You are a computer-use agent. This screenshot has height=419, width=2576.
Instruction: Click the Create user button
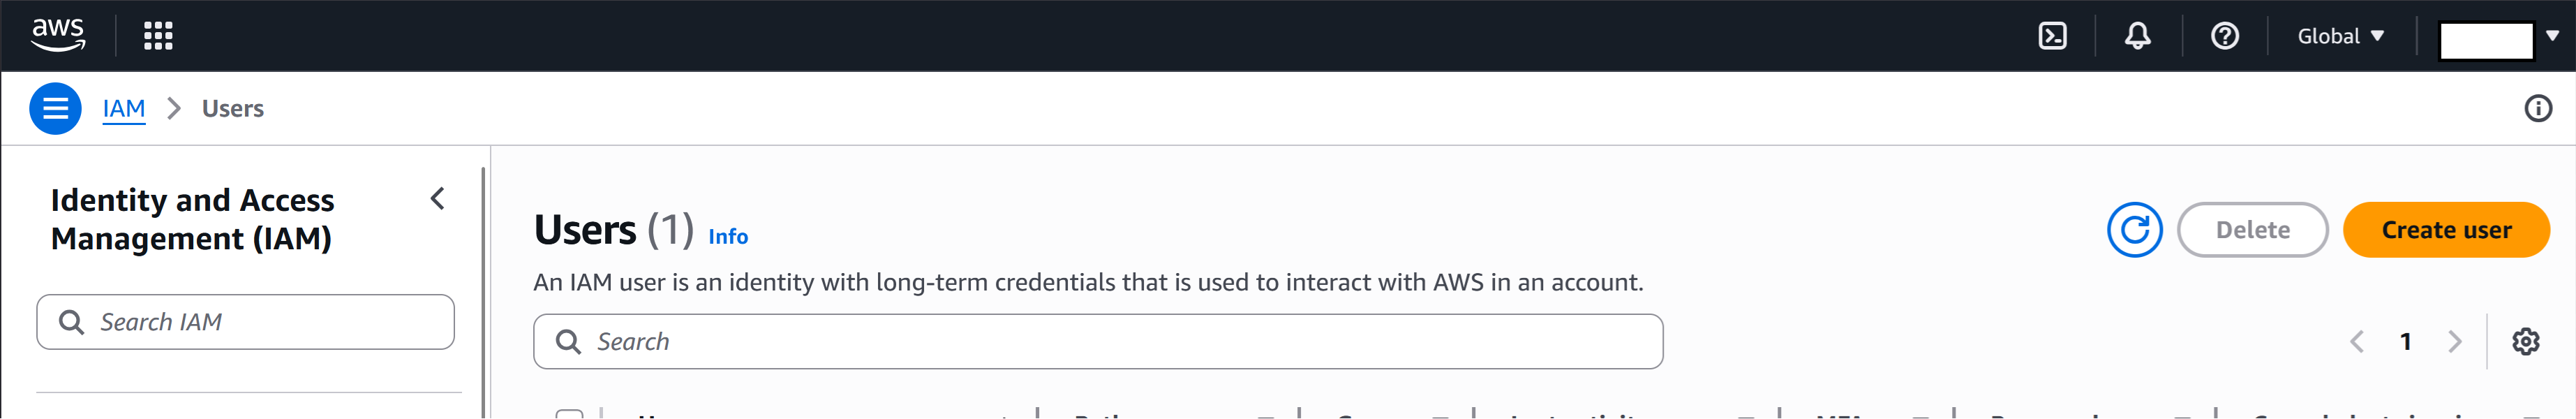pyautogui.click(x=2445, y=230)
